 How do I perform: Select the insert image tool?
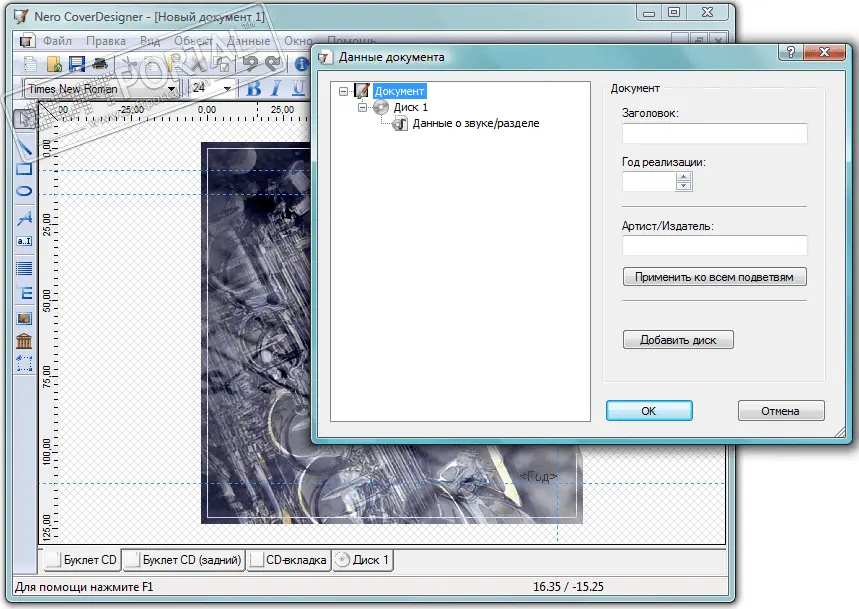[25, 318]
